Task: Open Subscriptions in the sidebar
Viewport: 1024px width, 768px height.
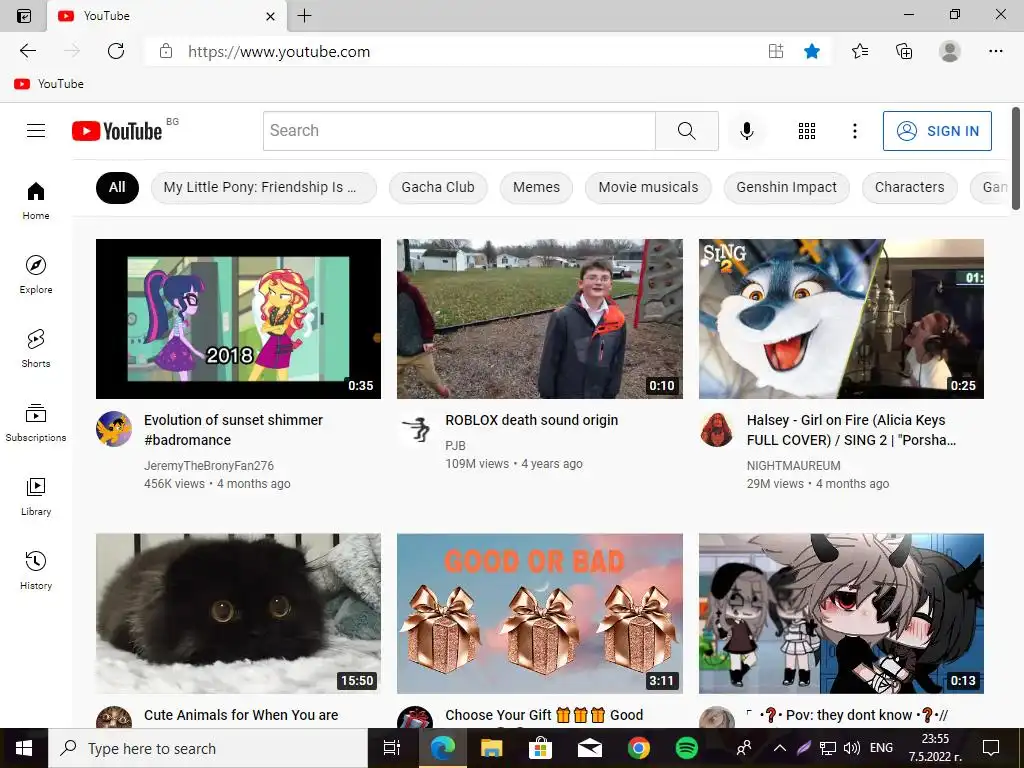Action: pyautogui.click(x=36, y=423)
